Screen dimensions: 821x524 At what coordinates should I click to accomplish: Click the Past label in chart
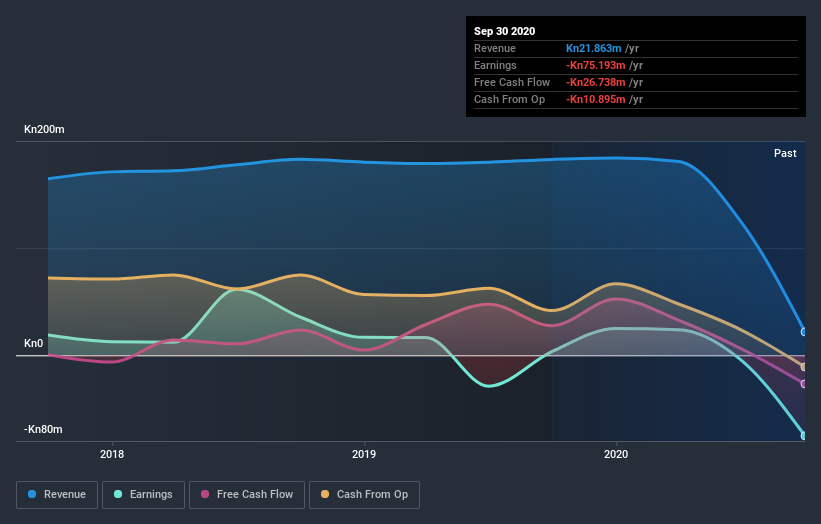pyautogui.click(x=785, y=153)
